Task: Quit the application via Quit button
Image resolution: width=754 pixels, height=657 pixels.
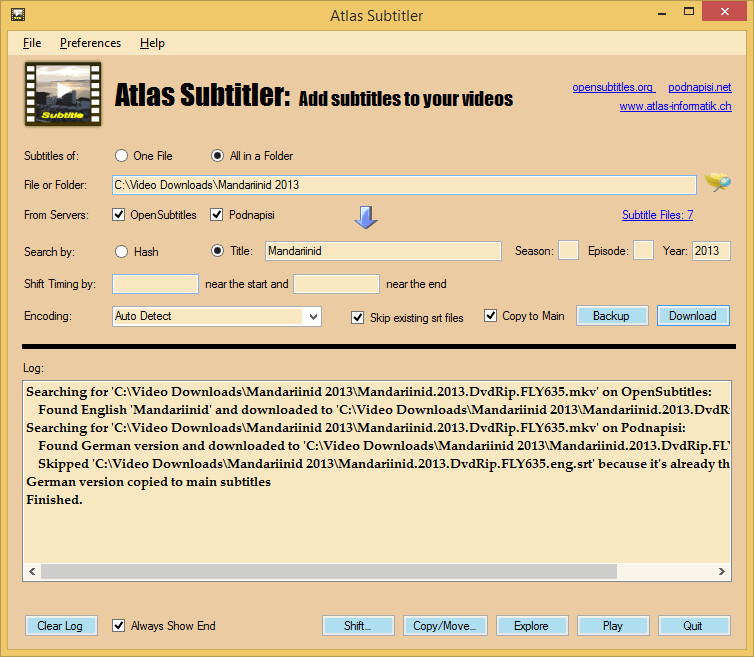Action: click(x=694, y=625)
